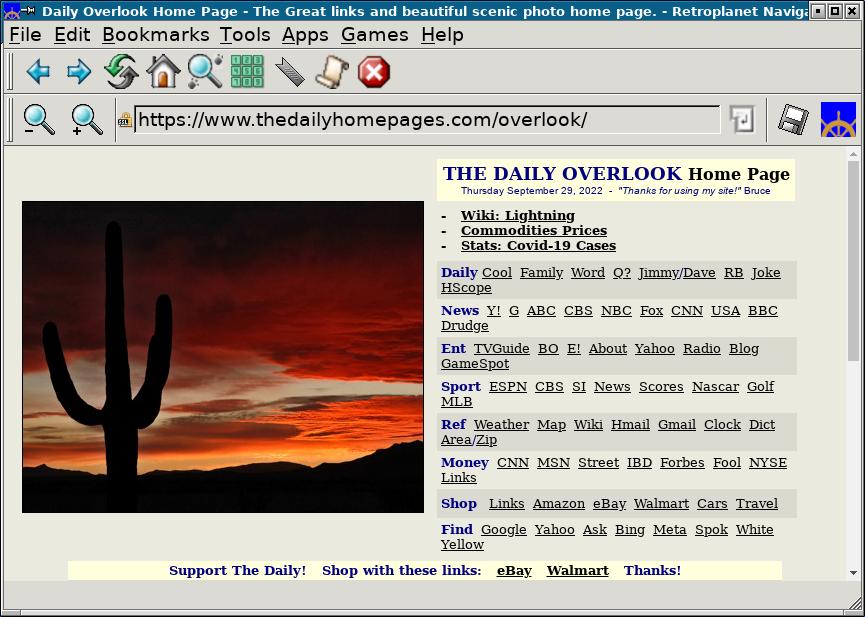865x617 pixels.
Task: Click the bold Walmart support link
Action: [577, 571]
